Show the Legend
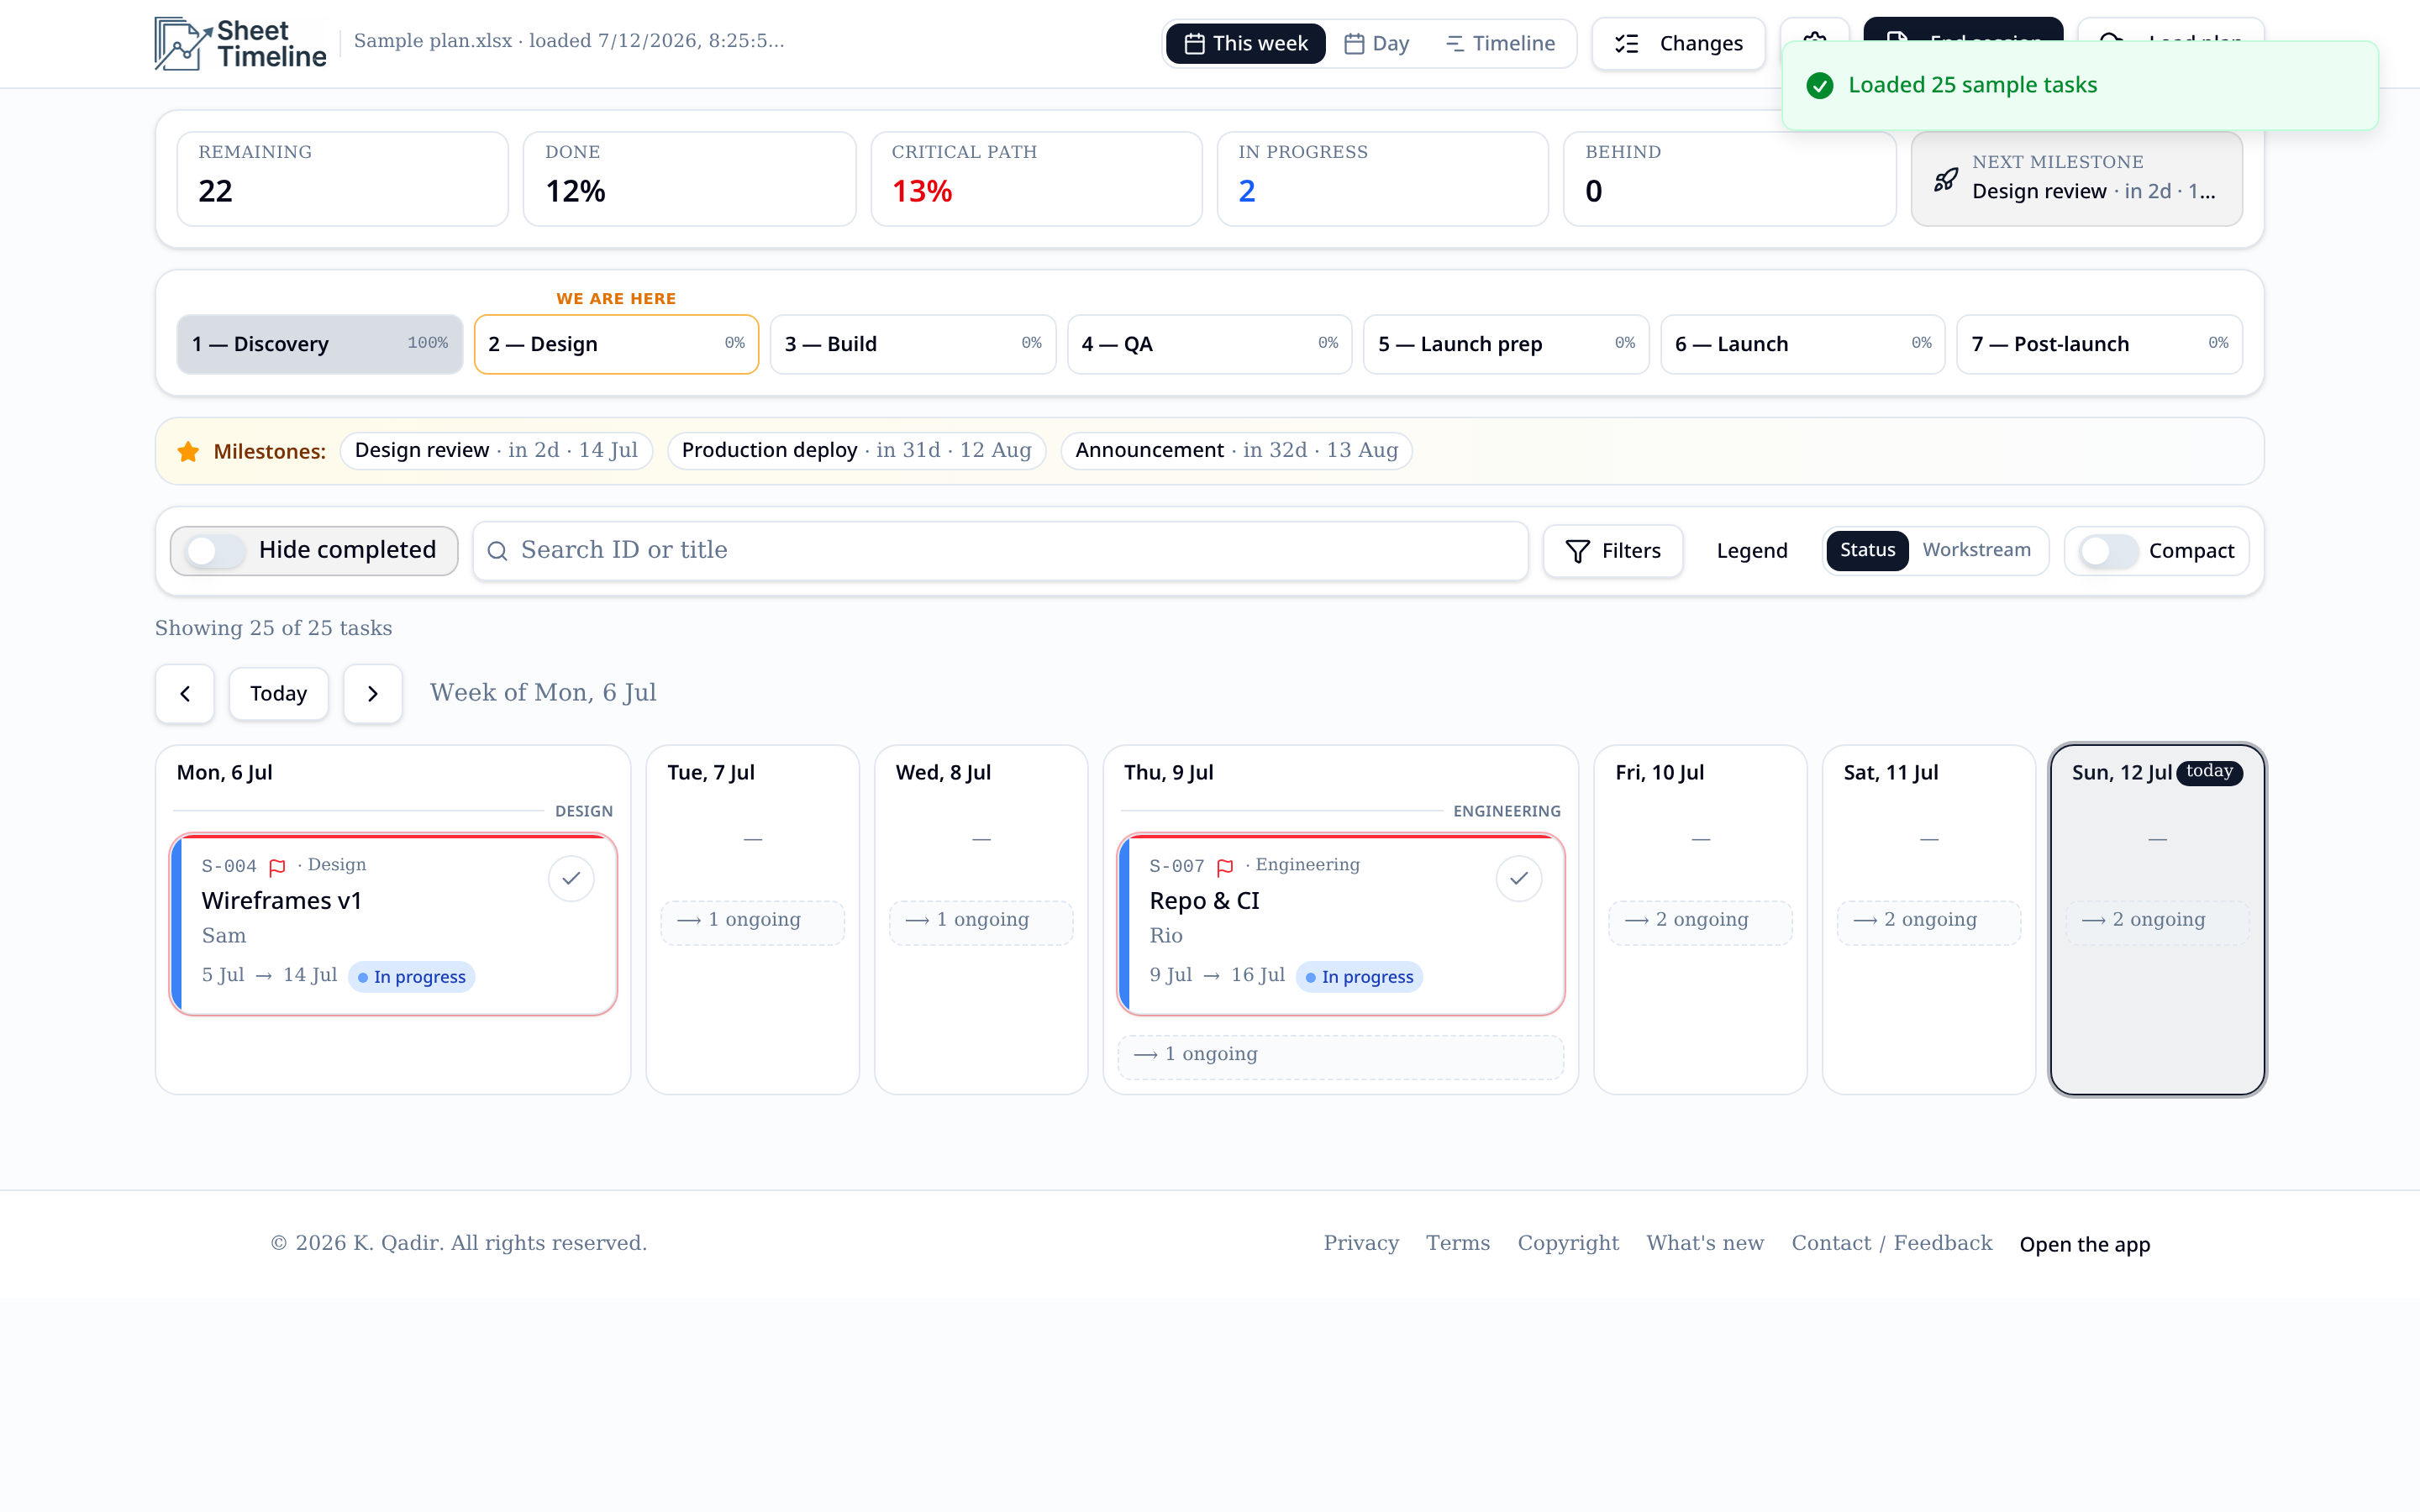The width and height of the screenshot is (2420, 1512). [1751, 551]
